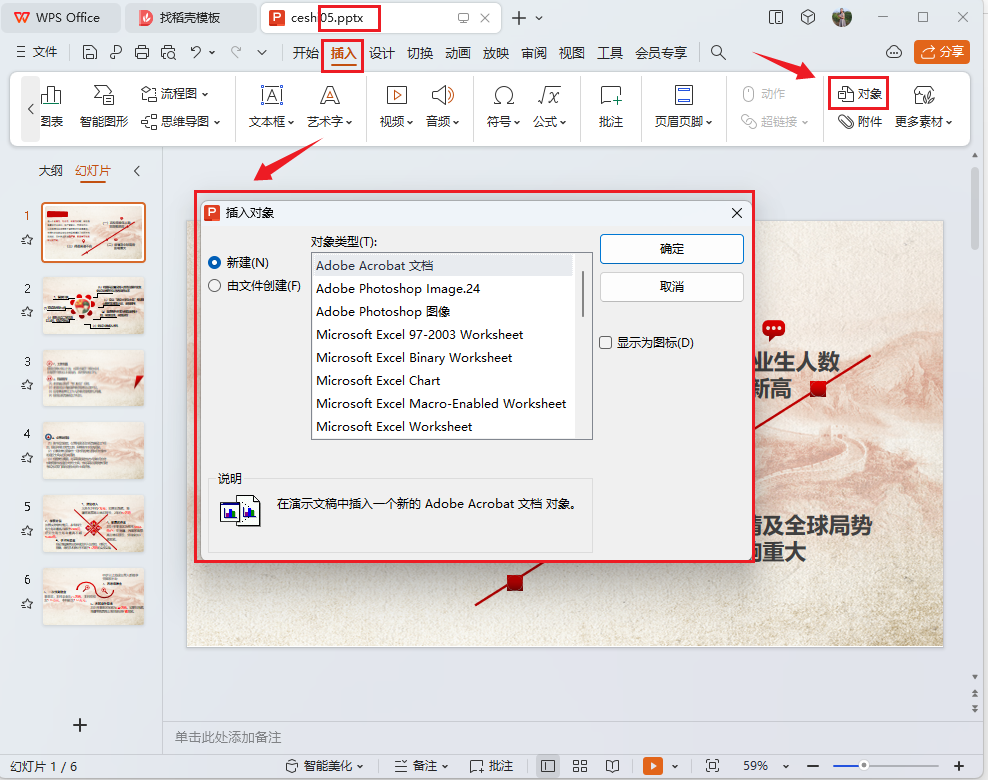988x780 pixels.
Task: Open the search magnifier in ribbon
Action: [x=718, y=52]
